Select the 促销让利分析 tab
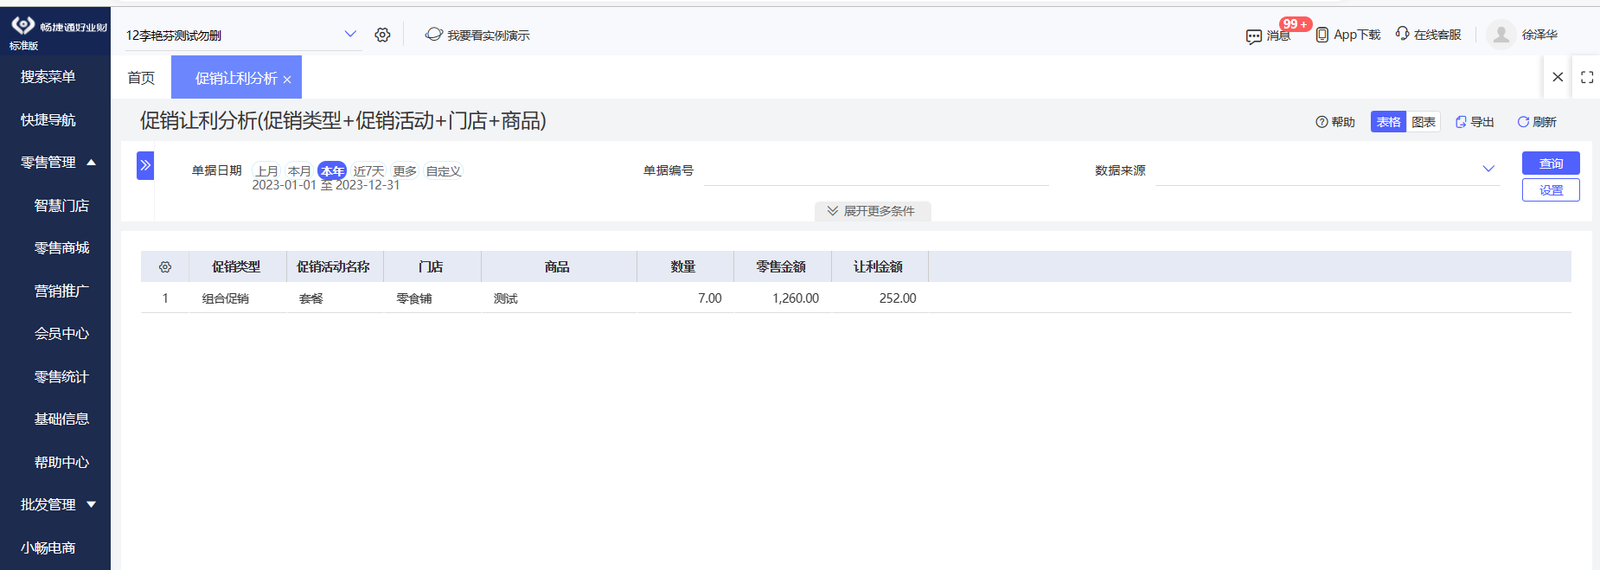 tap(236, 78)
